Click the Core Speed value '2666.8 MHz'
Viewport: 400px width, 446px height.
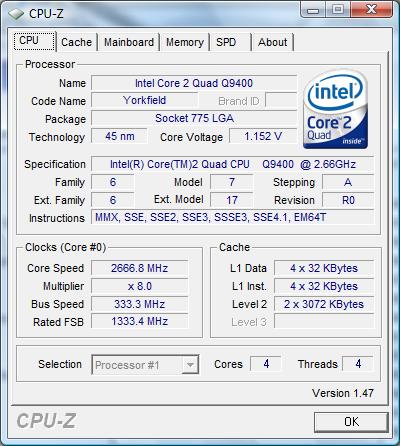click(139, 268)
